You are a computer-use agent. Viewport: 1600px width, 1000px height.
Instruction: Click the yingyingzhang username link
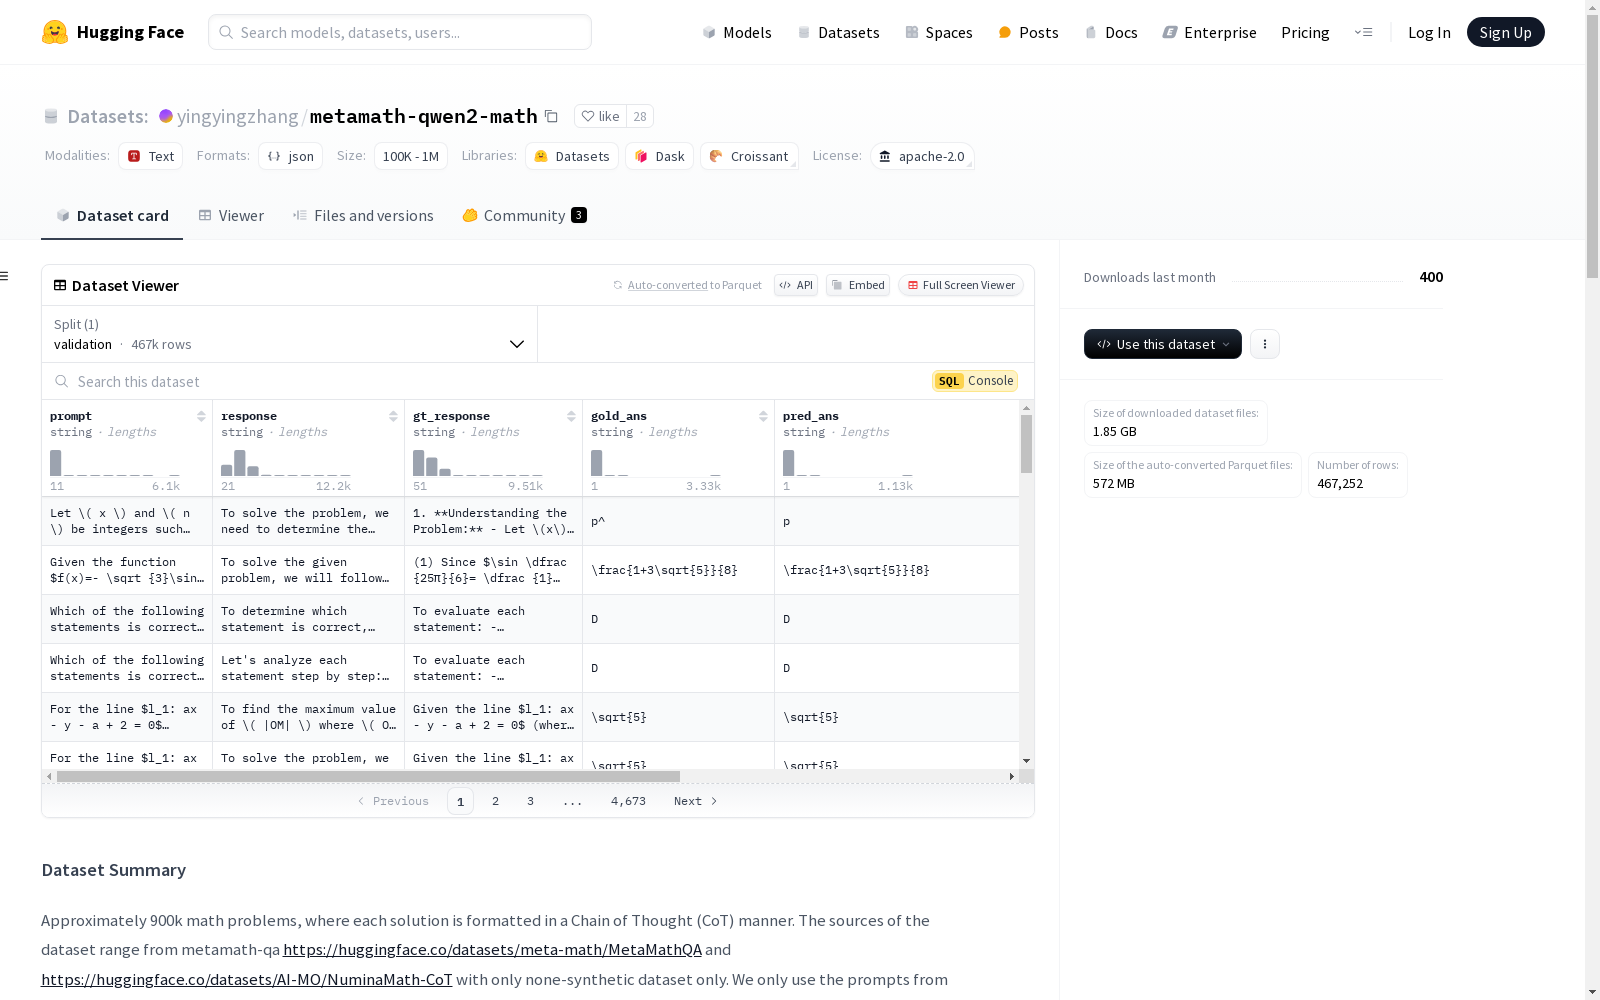[238, 116]
